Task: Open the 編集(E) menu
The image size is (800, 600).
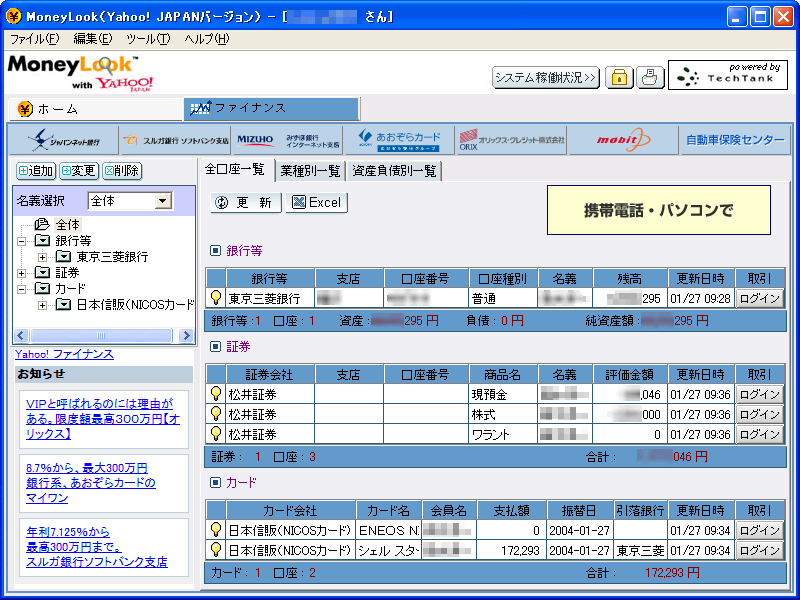Action: click(92, 39)
